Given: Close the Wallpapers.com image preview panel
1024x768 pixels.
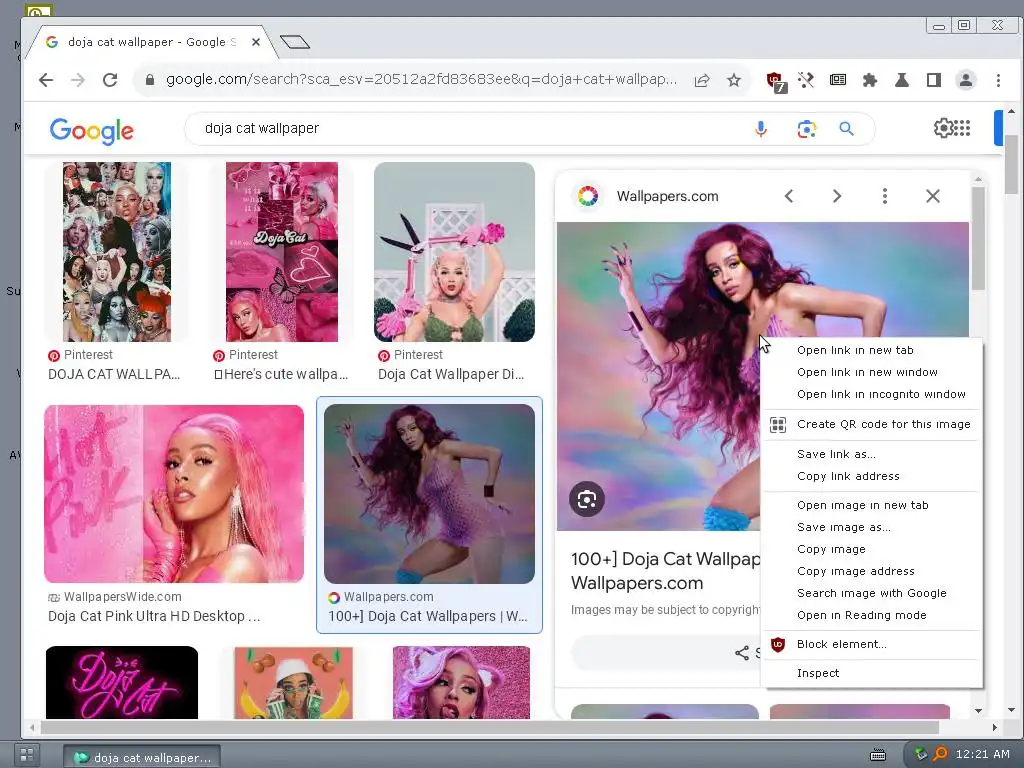Looking at the screenshot, I should click(x=933, y=196).
